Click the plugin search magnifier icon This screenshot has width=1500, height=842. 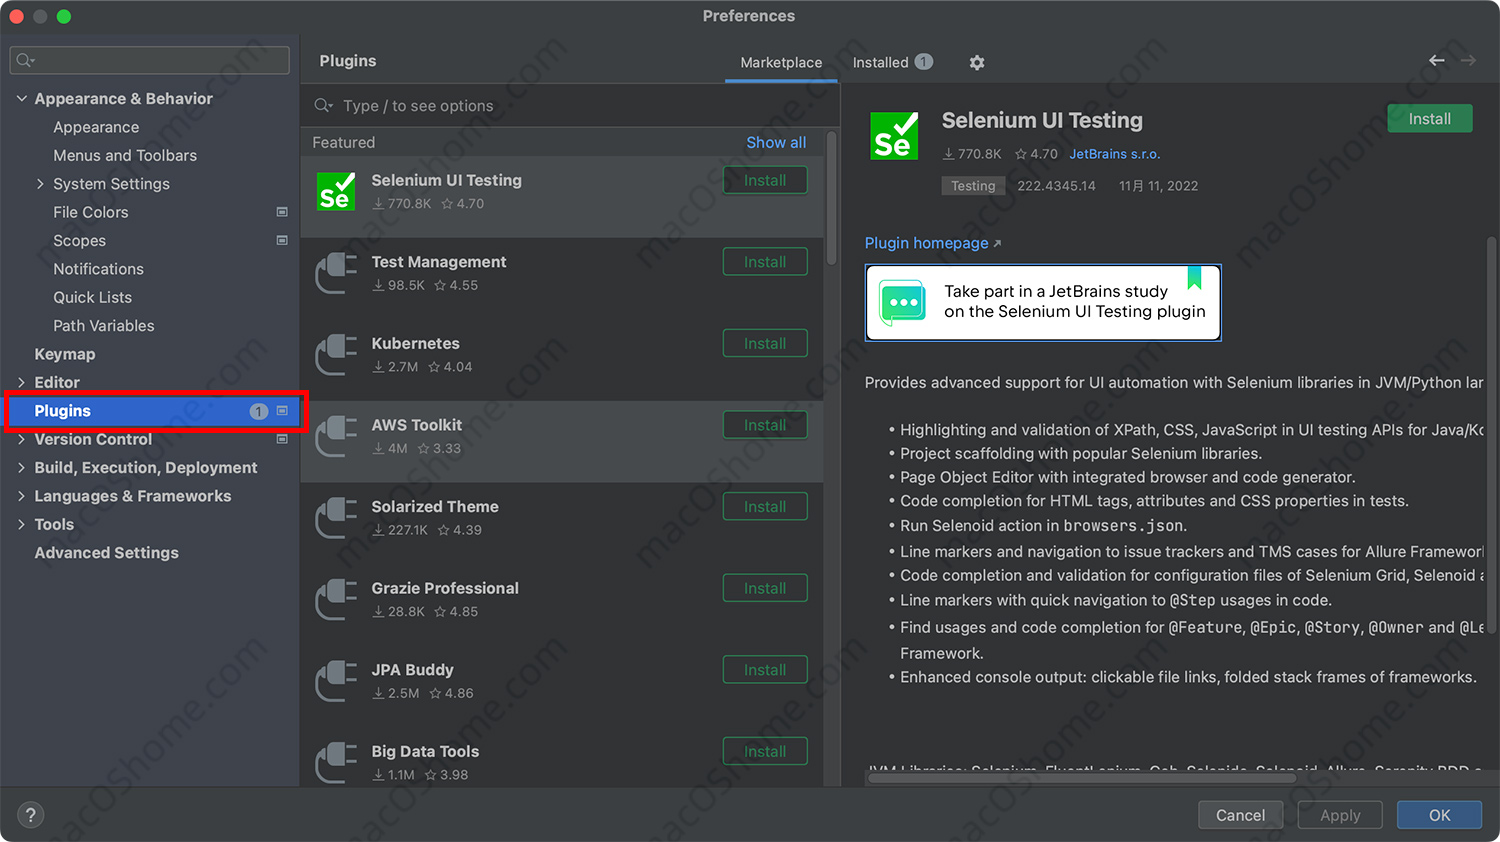pyautogui.click(x=323, y=105)
